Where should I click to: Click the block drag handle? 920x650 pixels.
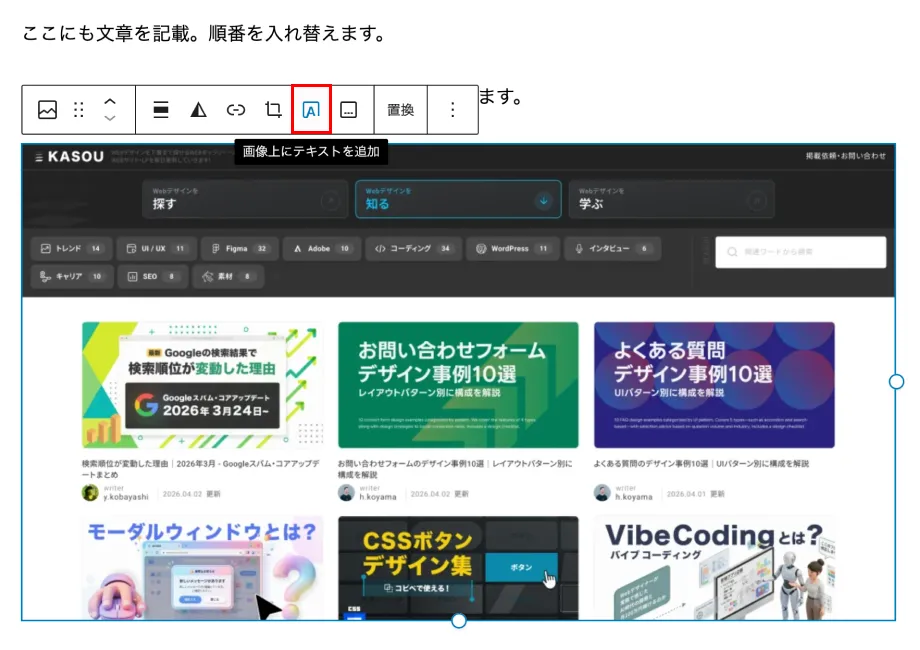(79, 110)
